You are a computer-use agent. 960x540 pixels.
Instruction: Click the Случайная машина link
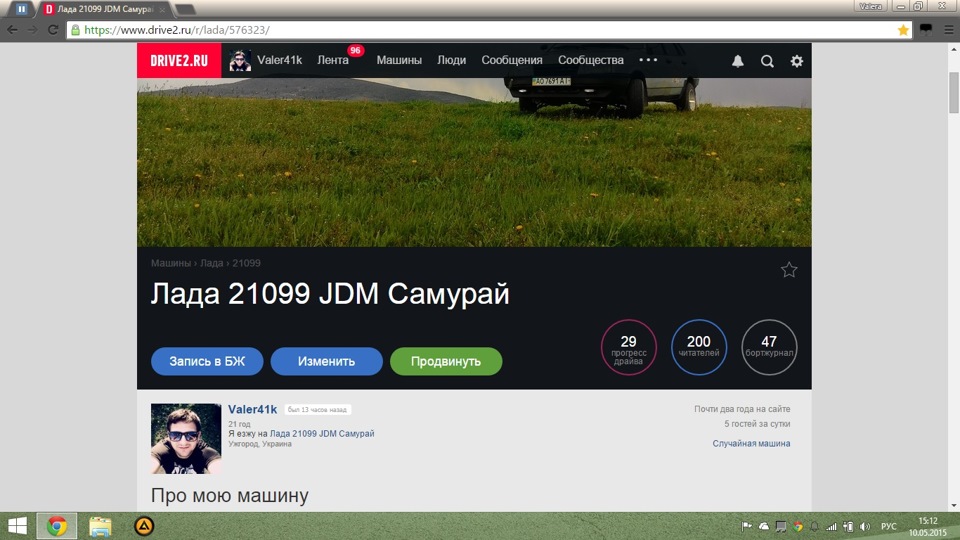coord(751,443)
